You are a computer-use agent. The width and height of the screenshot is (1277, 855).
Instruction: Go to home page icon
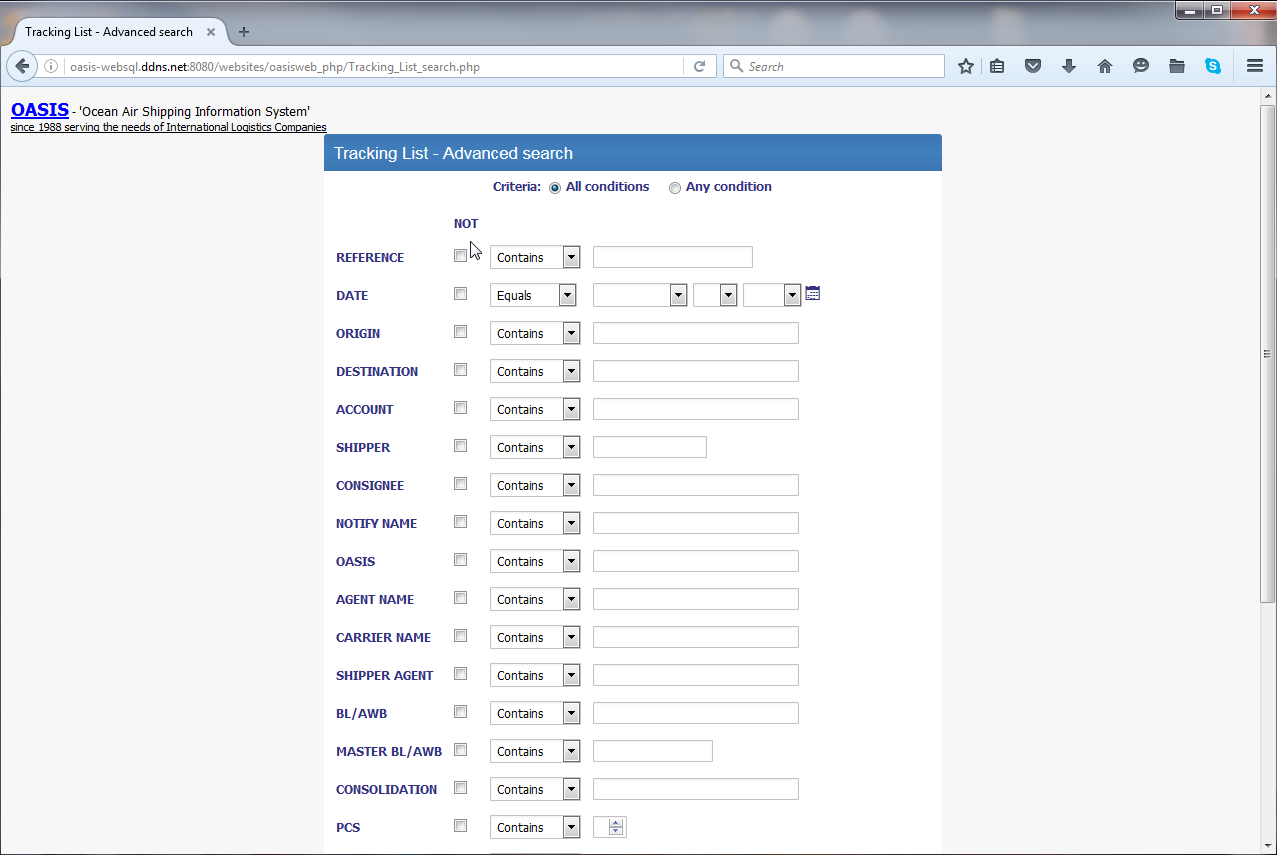point(1105,67)
